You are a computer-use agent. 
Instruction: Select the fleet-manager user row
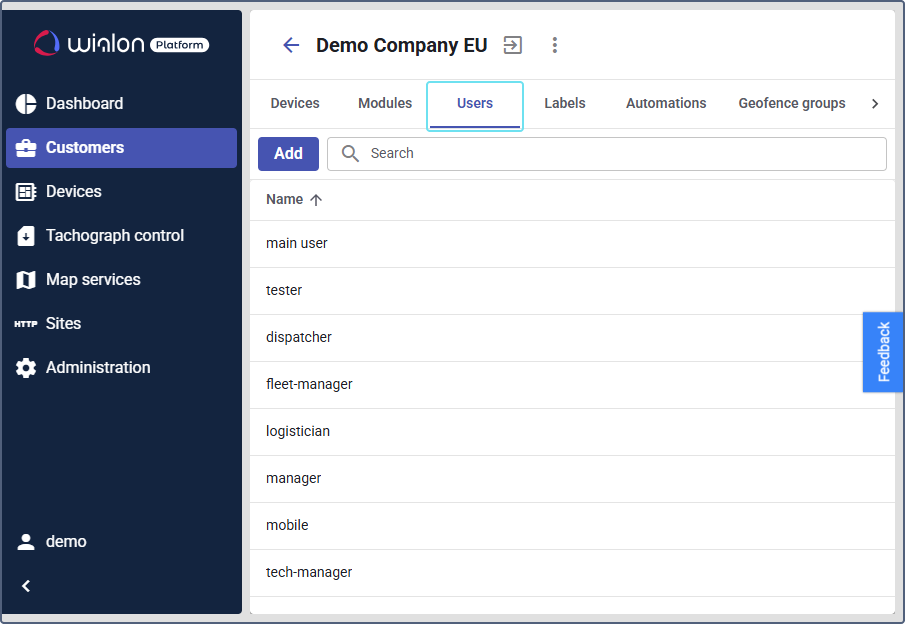(309, 384)
